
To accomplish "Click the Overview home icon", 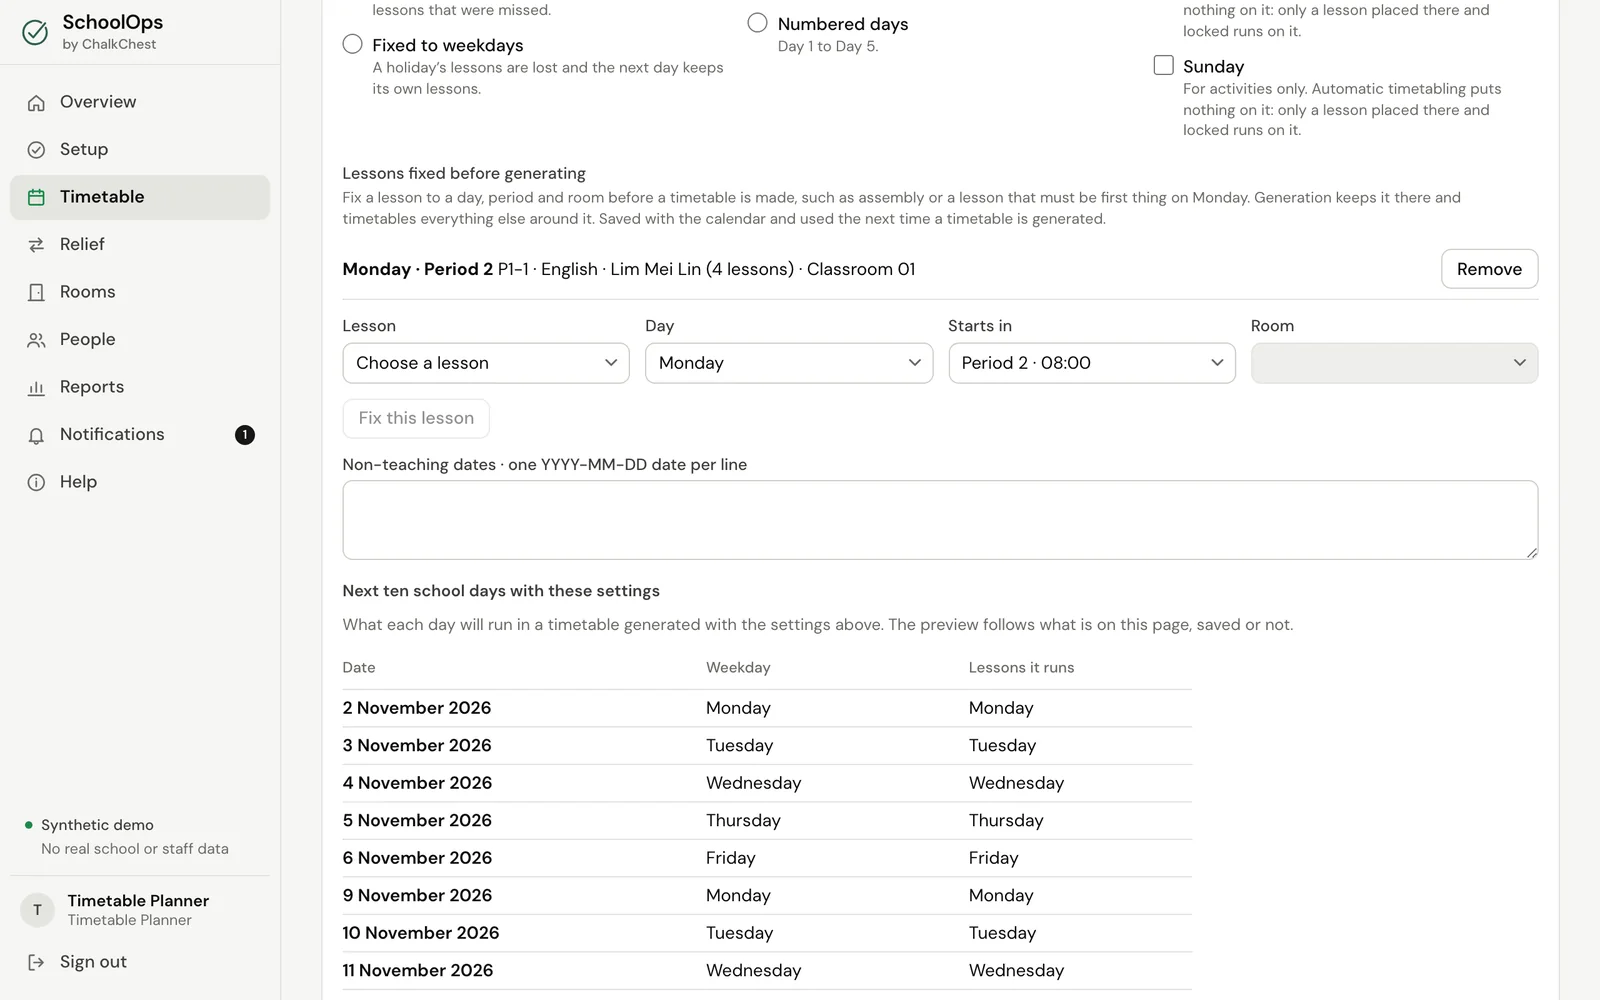I will point(36,103).
